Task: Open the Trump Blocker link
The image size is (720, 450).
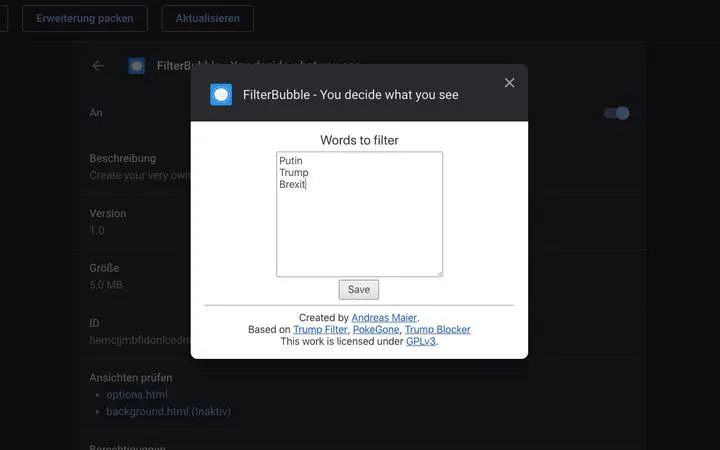Action: coord(438,330)
